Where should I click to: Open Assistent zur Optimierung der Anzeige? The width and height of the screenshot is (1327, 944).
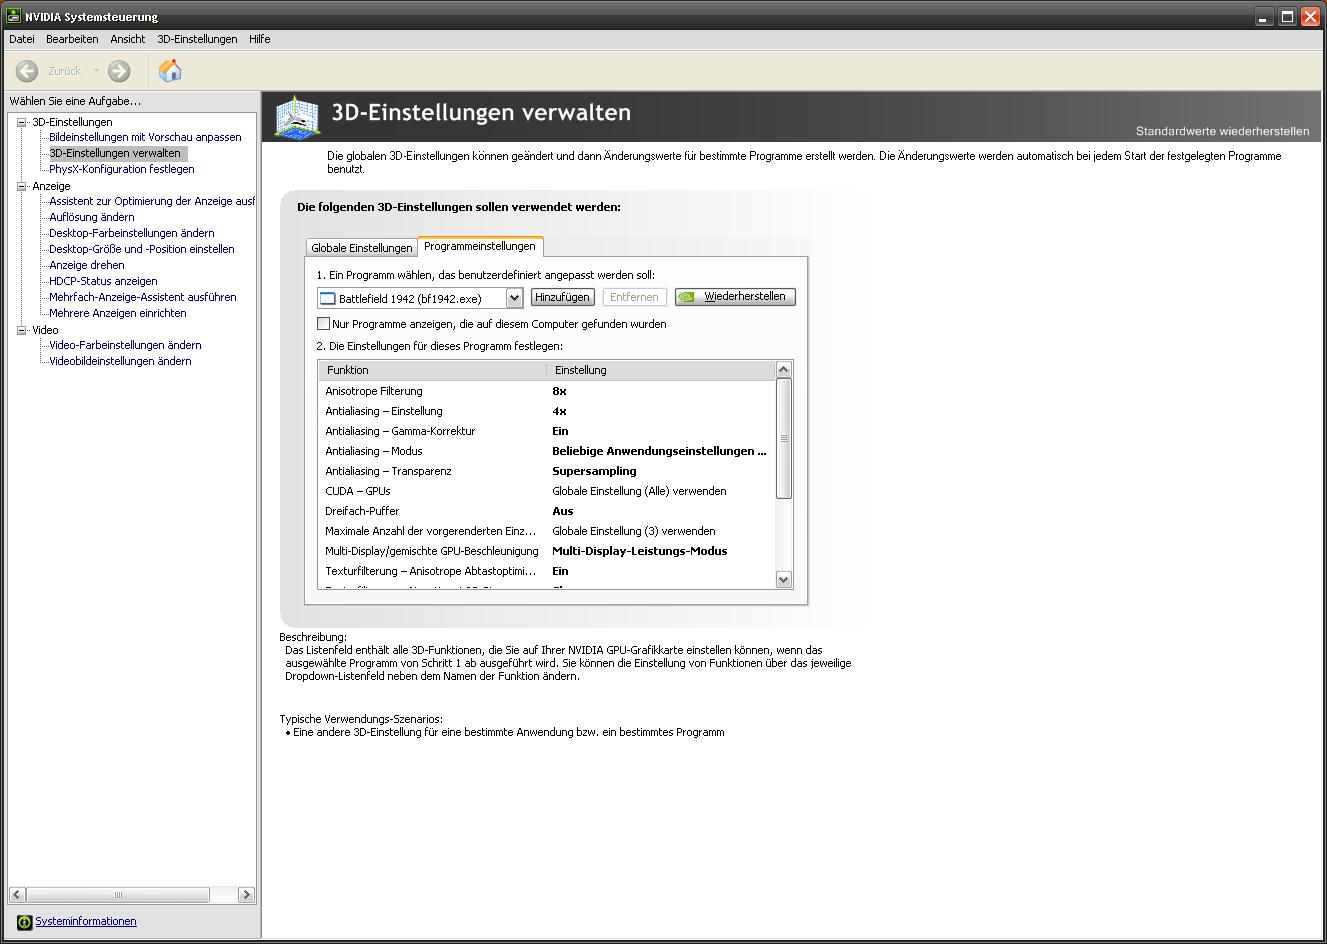(x=152, y=201)
